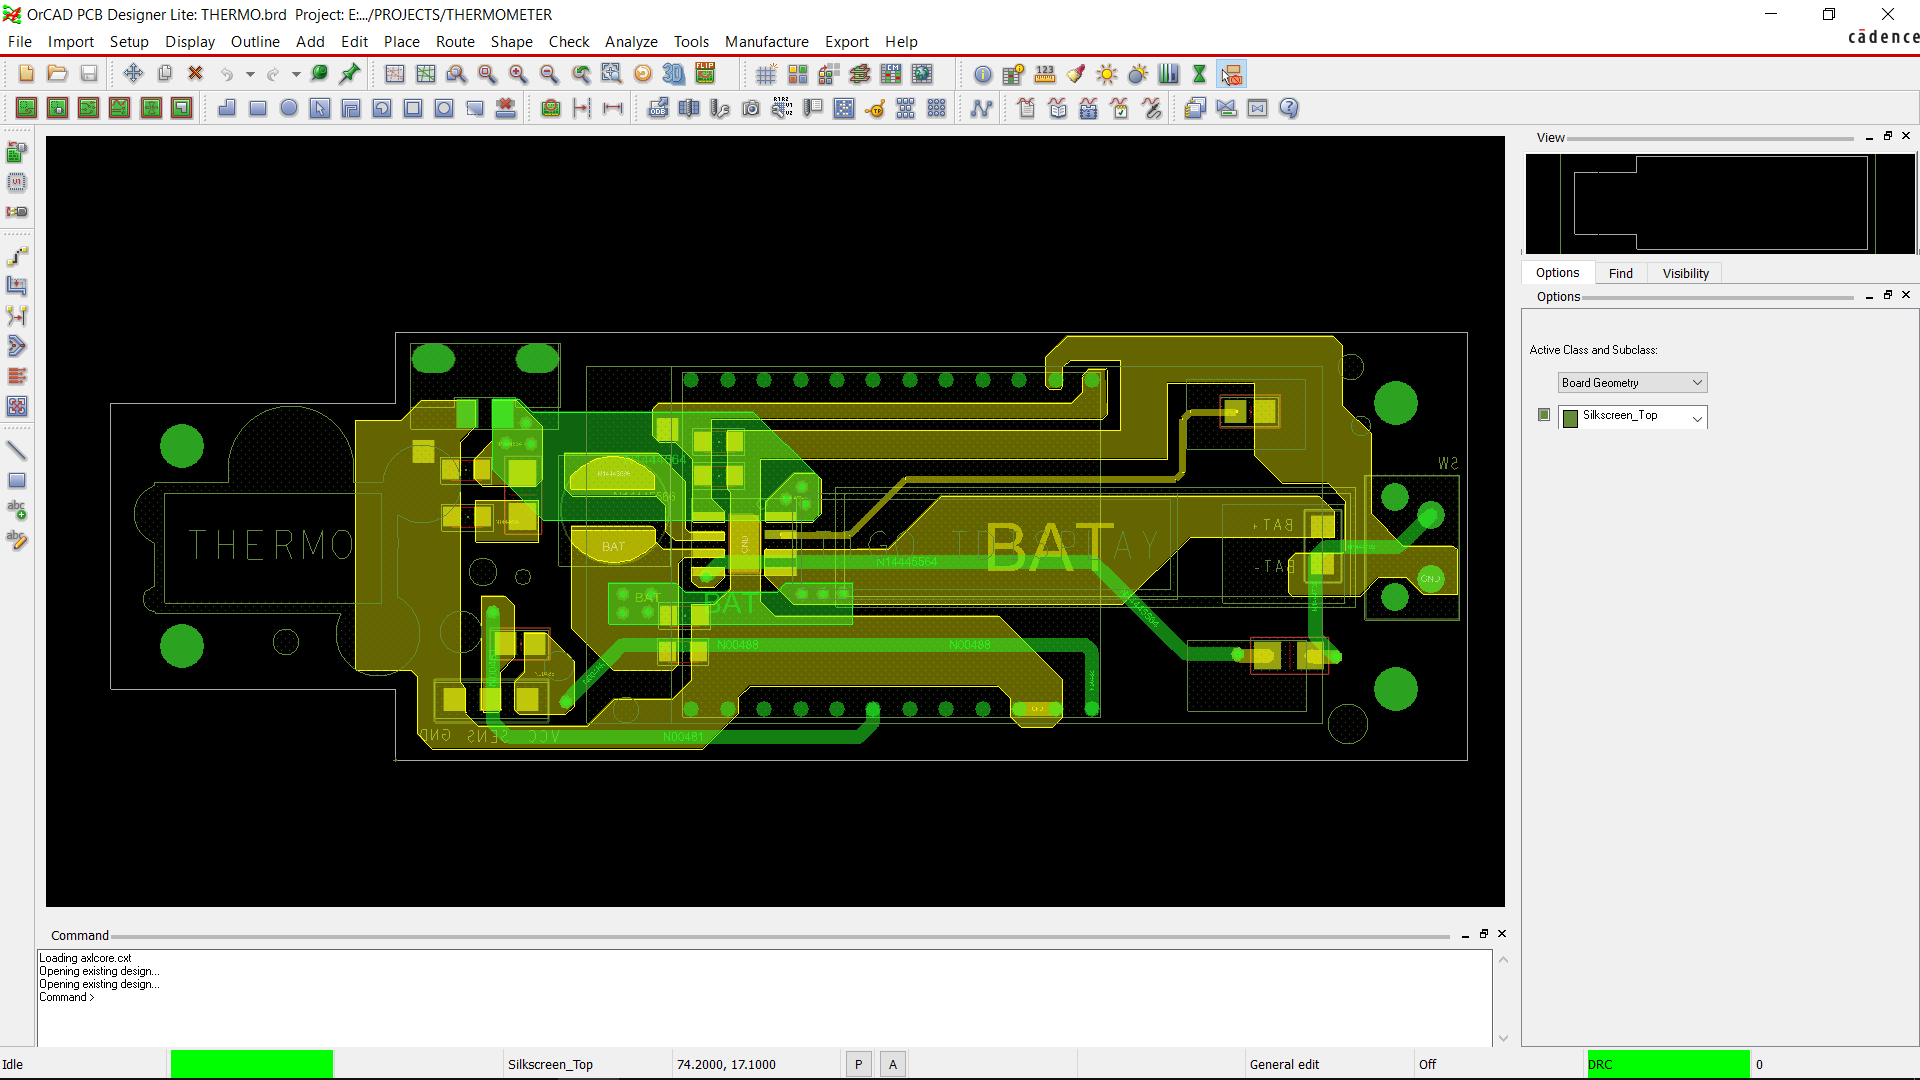
Task: Toggle the Silkscreen_Top subclass visibility checkbox
Action: (1544, 415)
